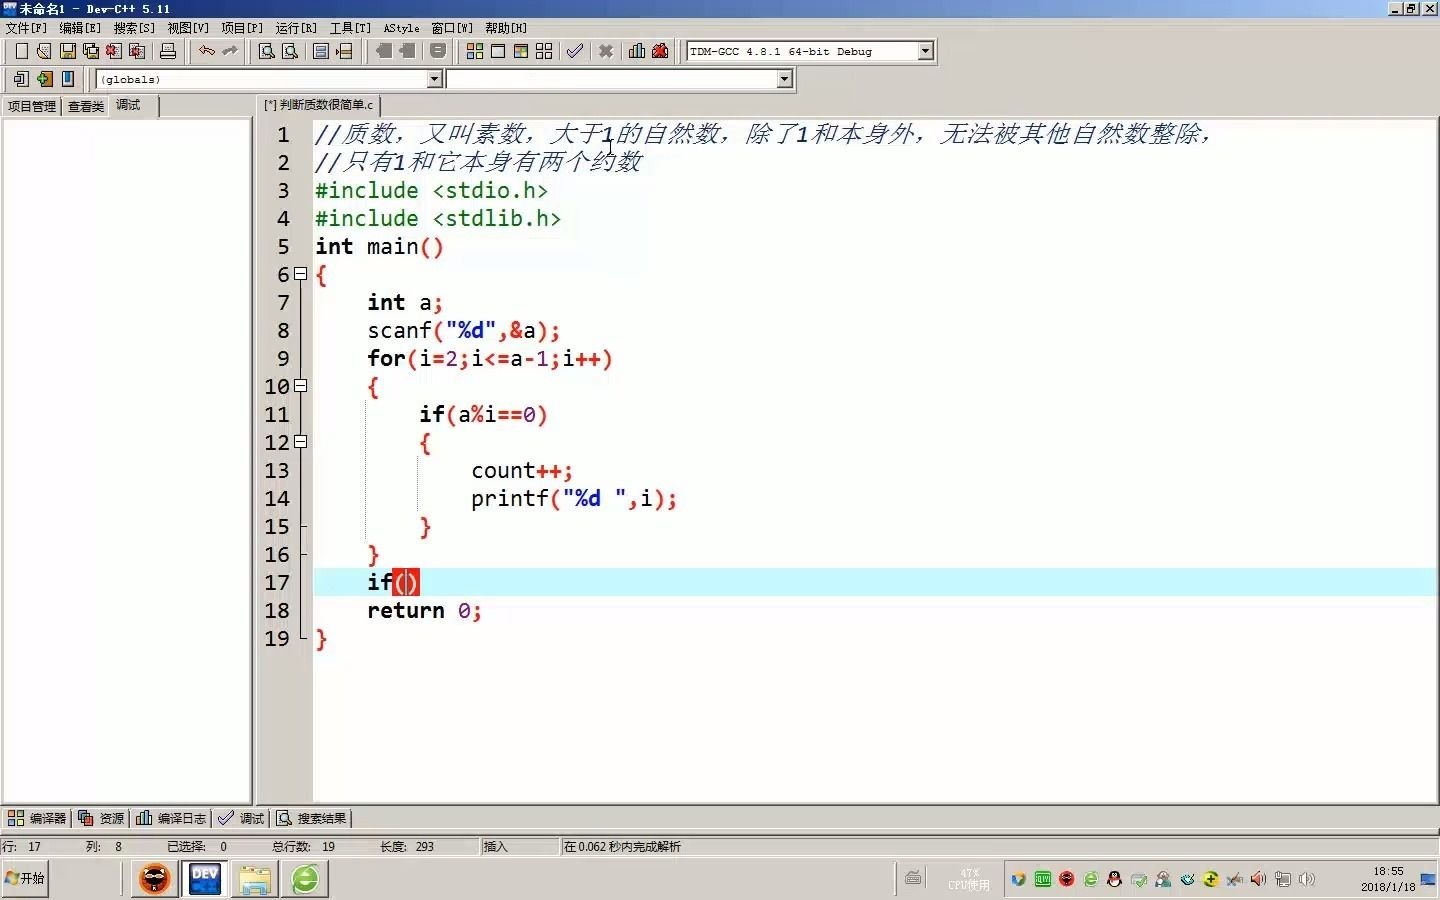Collapse the code fold at line 10
Screen dimensions: 1440x900
[300, 386]
